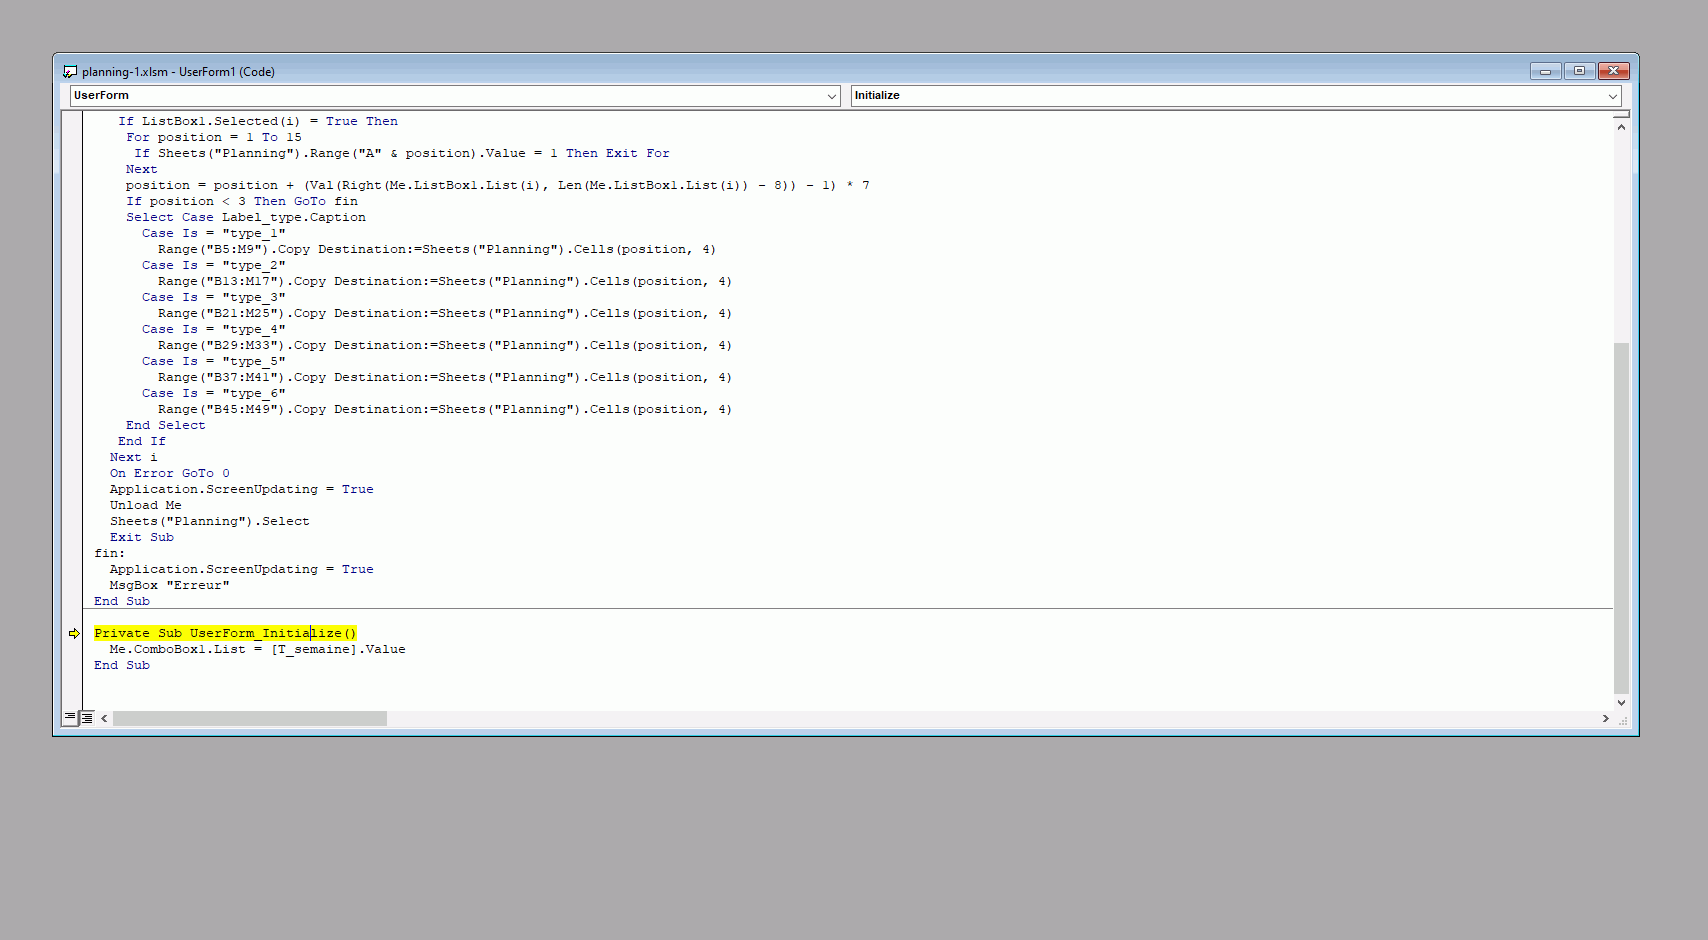
Task: Click the horizontal scrollbar right arrow
Action: click(x=1606, y=718)
